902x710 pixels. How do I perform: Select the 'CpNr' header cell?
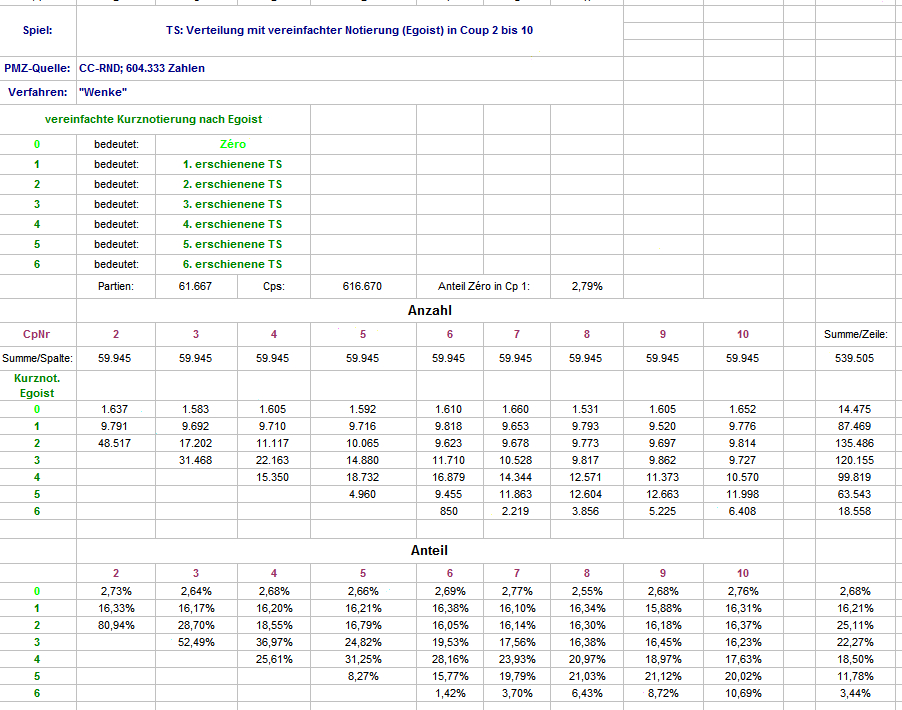pyautogui.click(x=36, y=334)
